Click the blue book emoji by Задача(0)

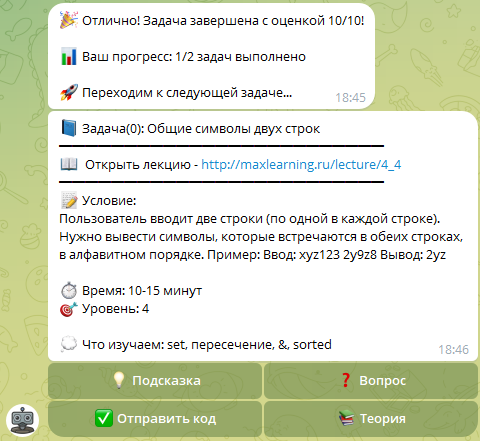tap(69, 128)
